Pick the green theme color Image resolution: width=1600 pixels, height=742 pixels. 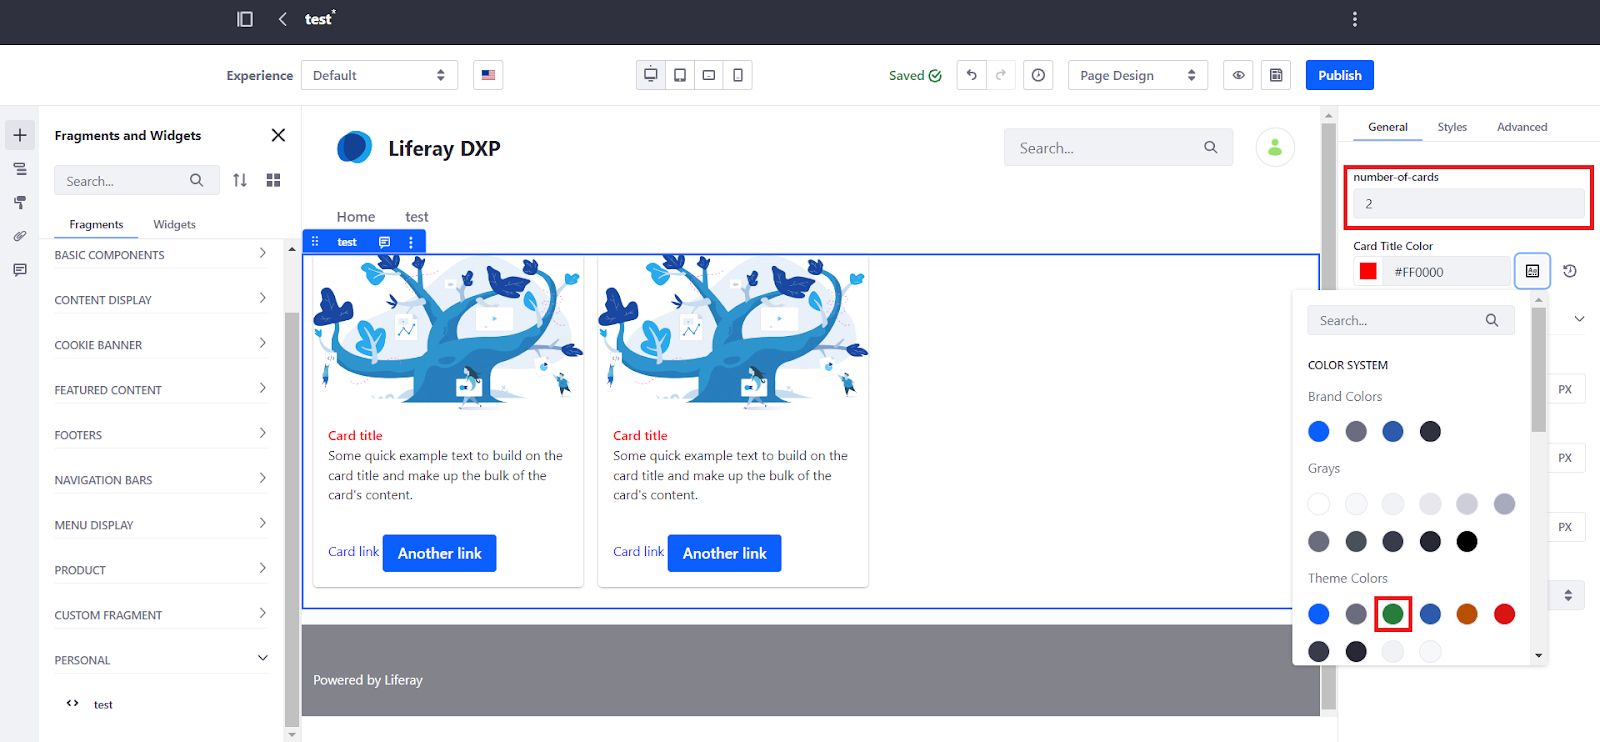click(x=1393, y=614)
